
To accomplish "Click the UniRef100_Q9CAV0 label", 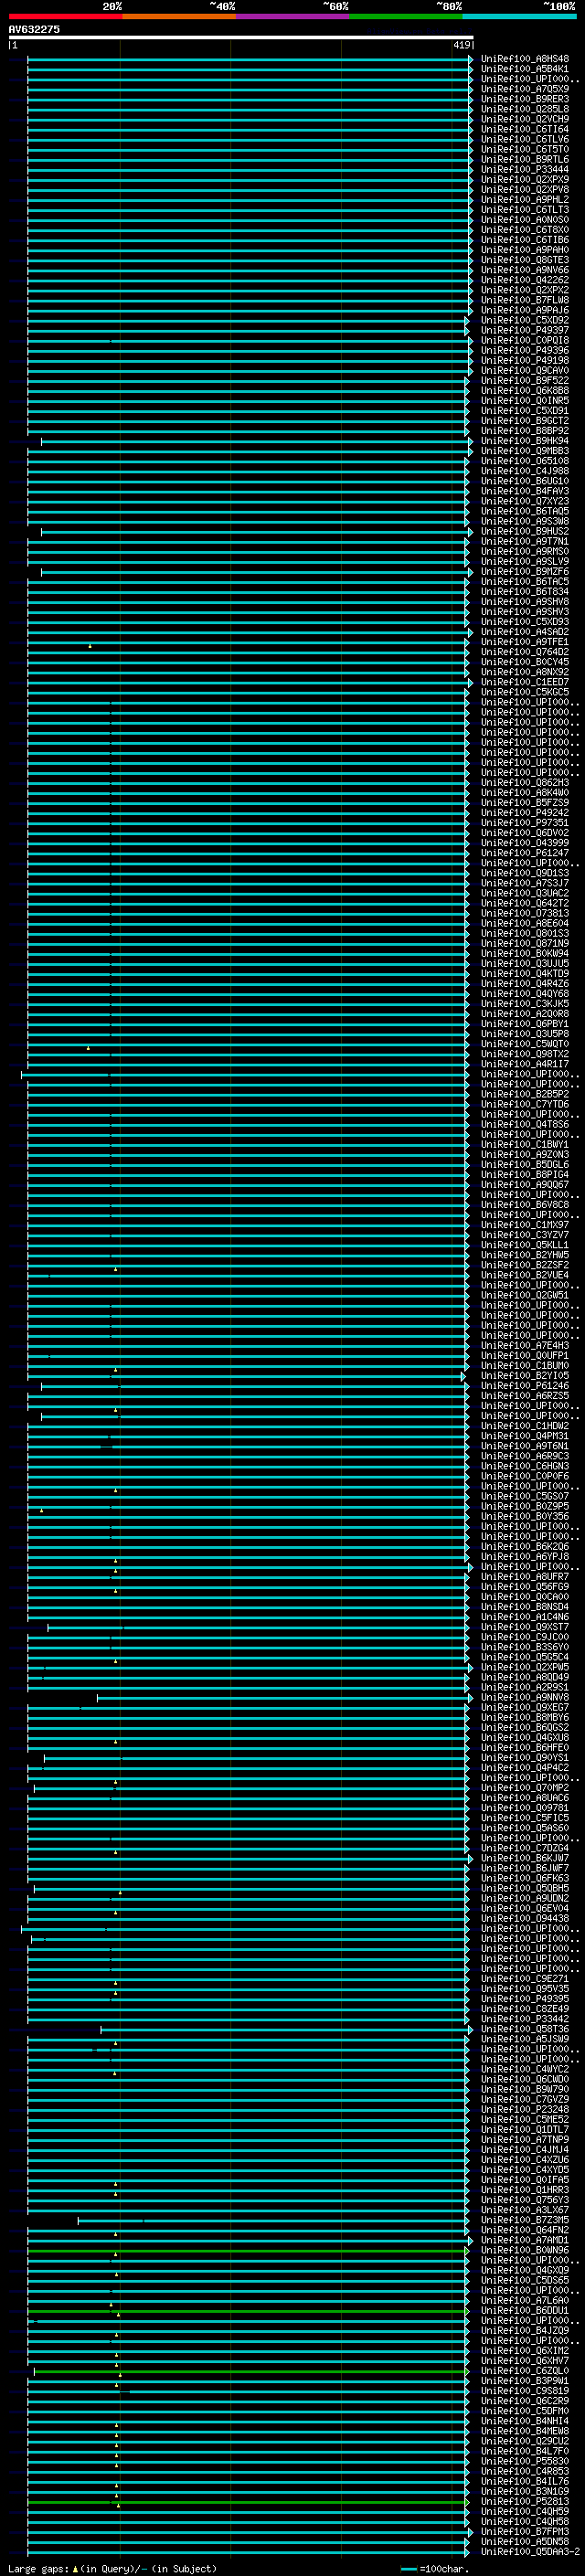I will tap(525, 370).
